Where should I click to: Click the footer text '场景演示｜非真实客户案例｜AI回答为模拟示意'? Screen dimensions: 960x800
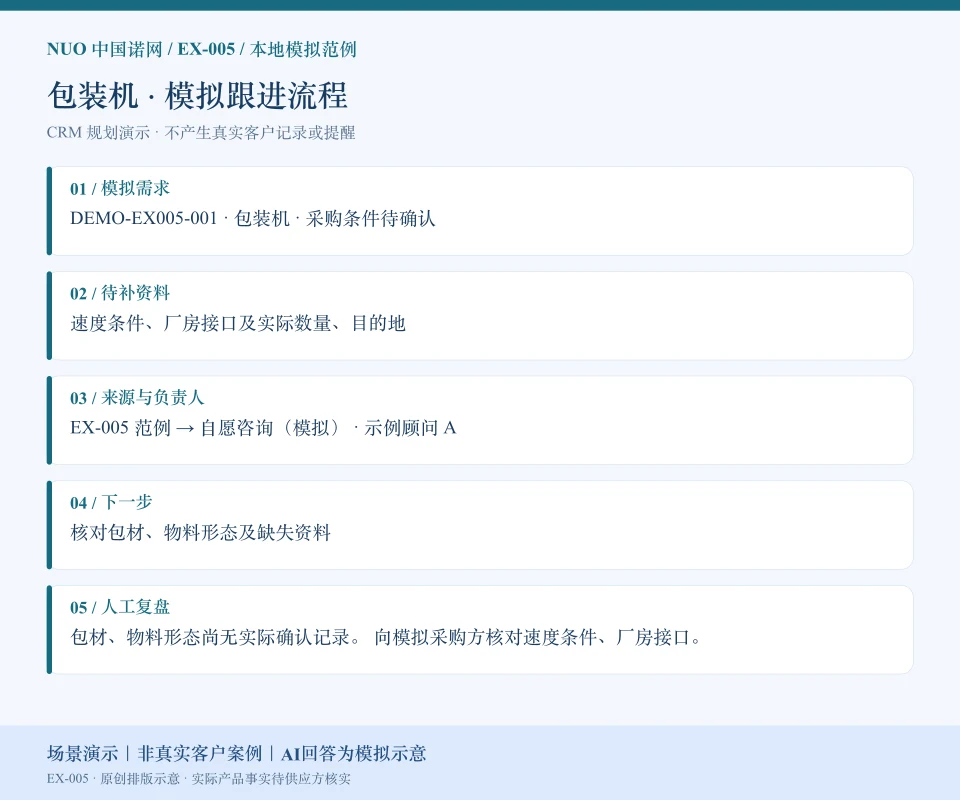point(236,753)
